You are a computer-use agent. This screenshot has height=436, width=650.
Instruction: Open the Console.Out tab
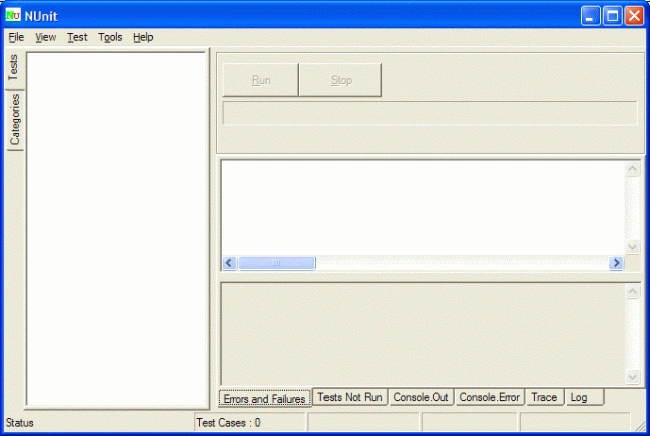[x=421, y=397]
